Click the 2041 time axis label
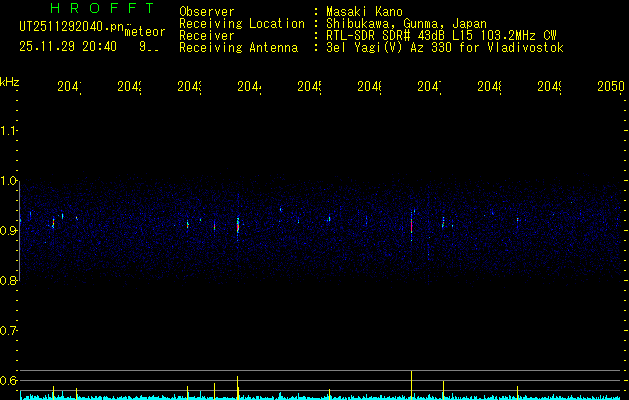Viewport: 629px width, 400px height. [69, 87]
